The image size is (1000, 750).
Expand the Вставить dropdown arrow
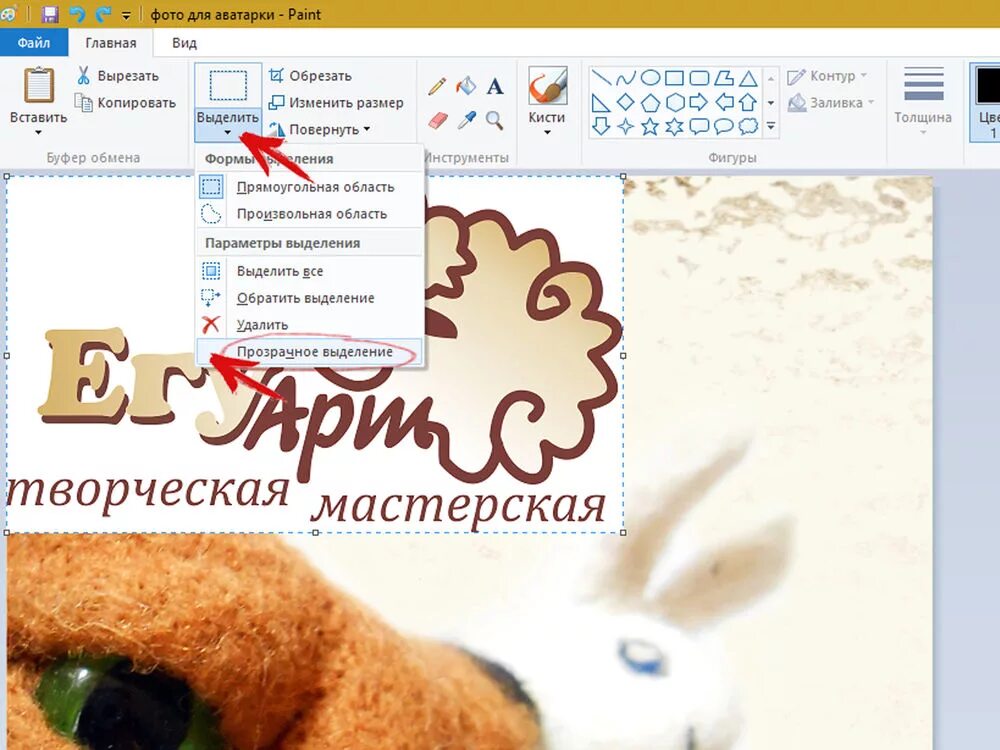[38, 132]
